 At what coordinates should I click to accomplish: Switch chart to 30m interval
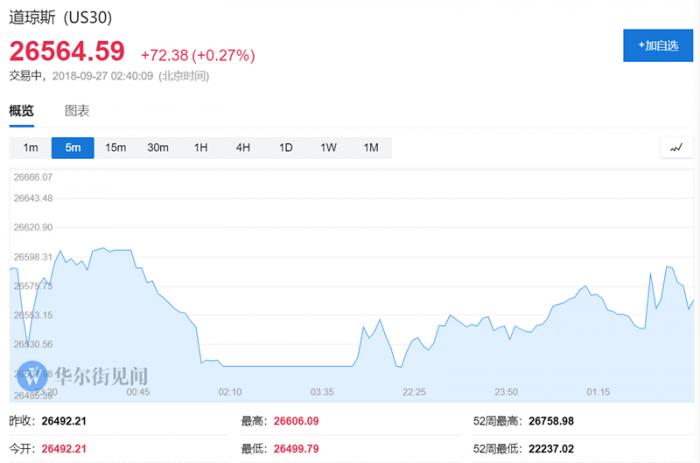click(x=158, y=148)
